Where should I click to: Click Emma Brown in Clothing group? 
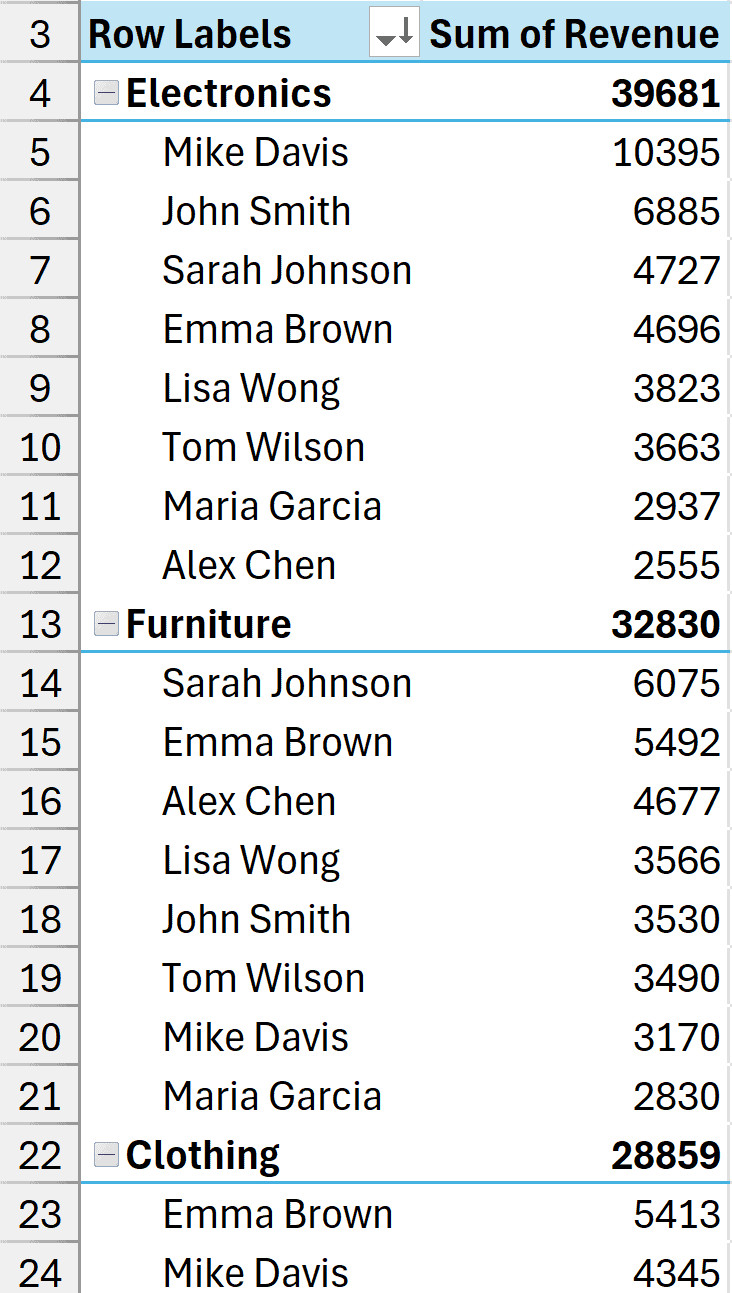pyautogui.click(x=278, y=1214)
